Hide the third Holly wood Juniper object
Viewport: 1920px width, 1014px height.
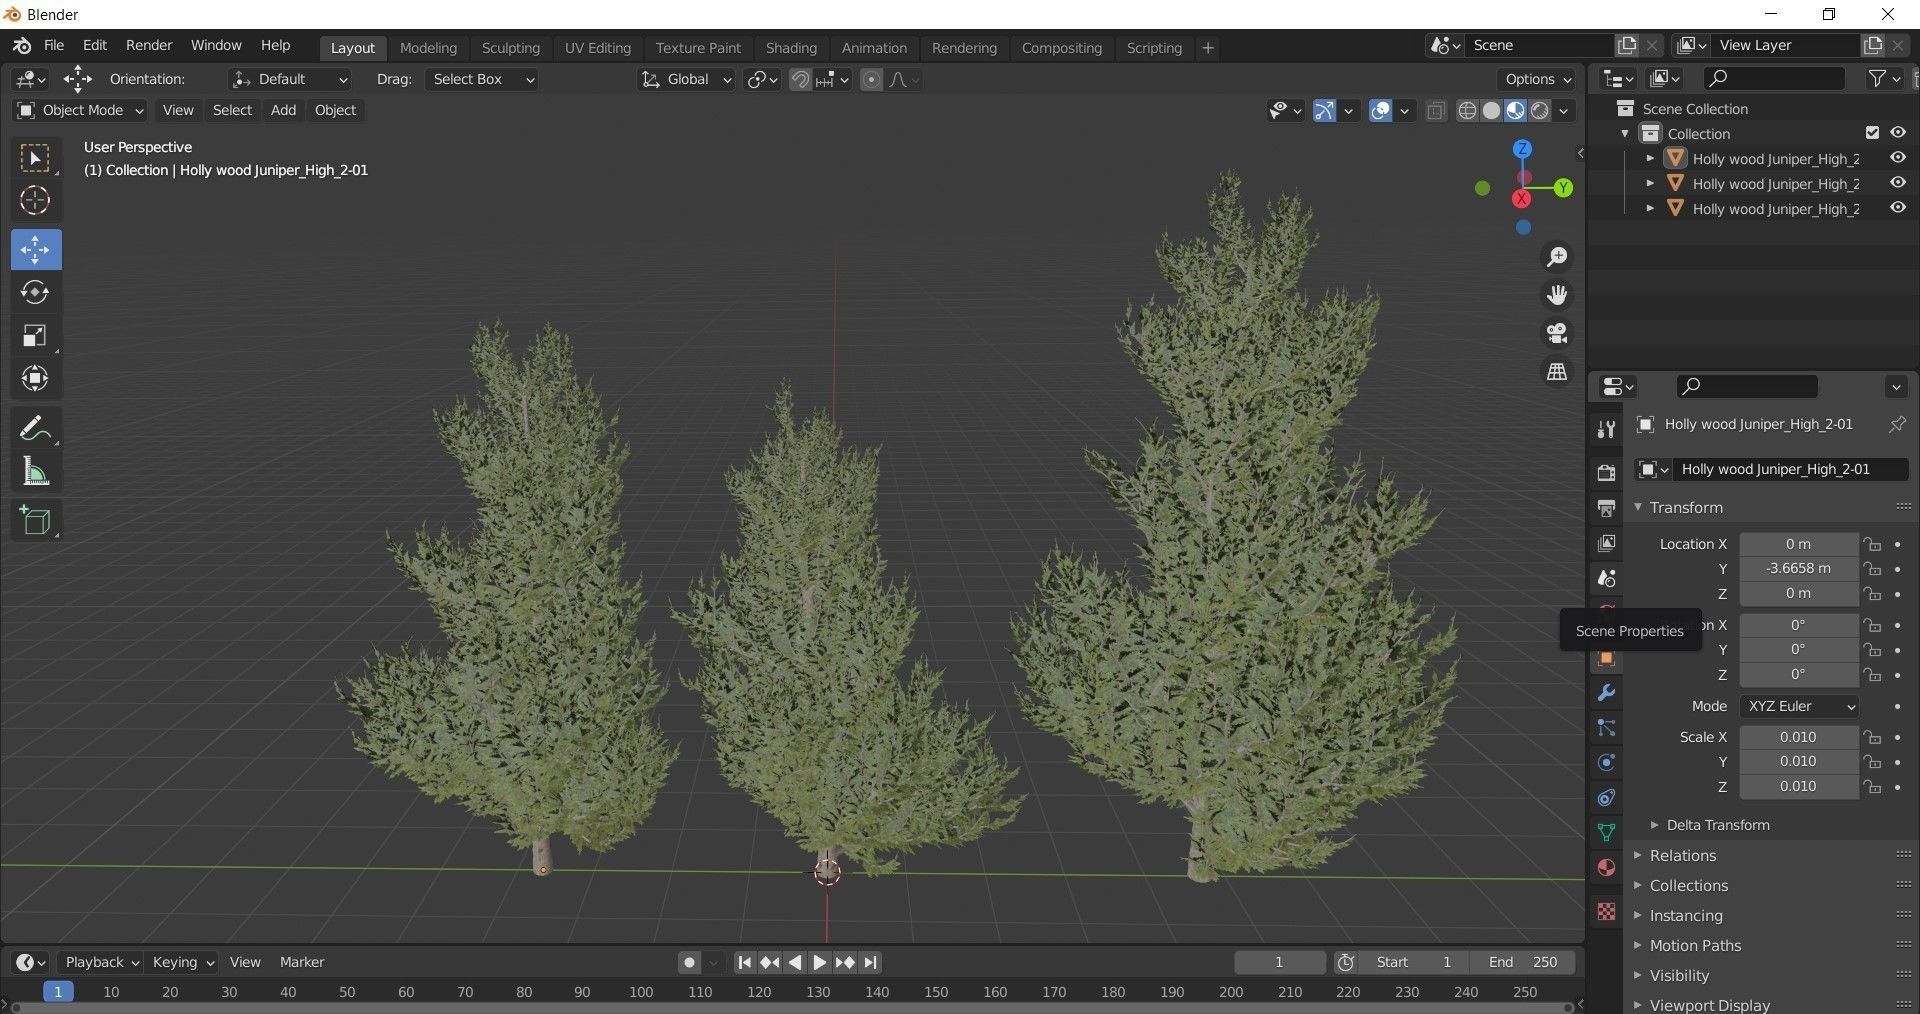pos(1897,208)
